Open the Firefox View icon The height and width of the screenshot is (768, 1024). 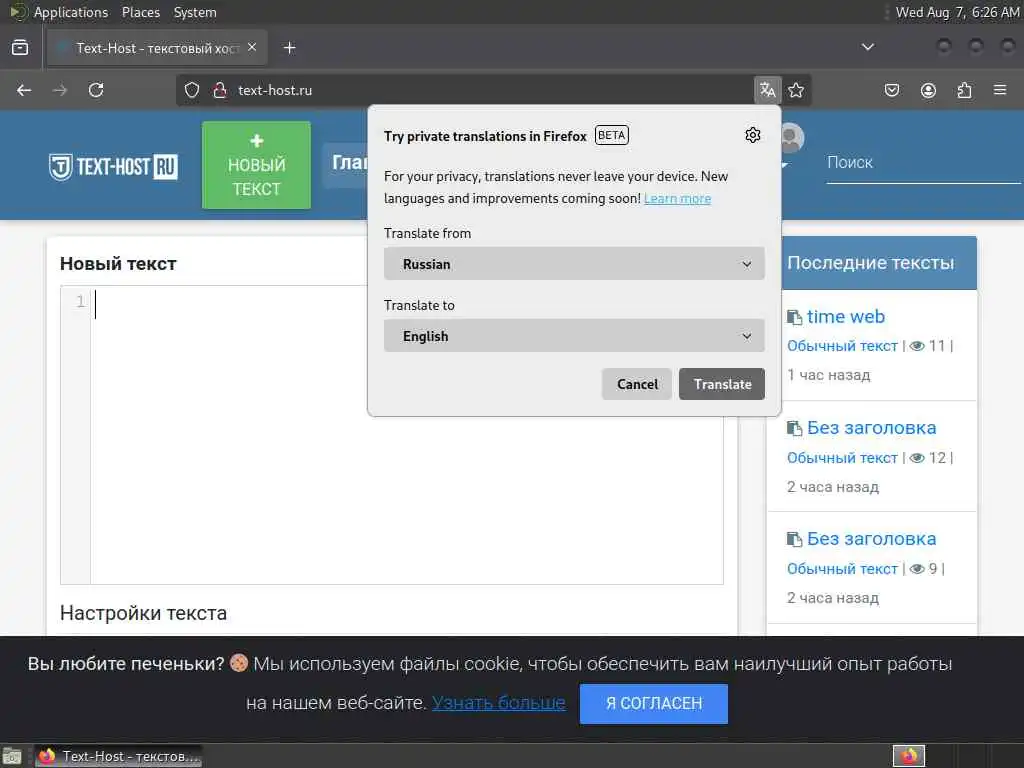pos(20,48)
